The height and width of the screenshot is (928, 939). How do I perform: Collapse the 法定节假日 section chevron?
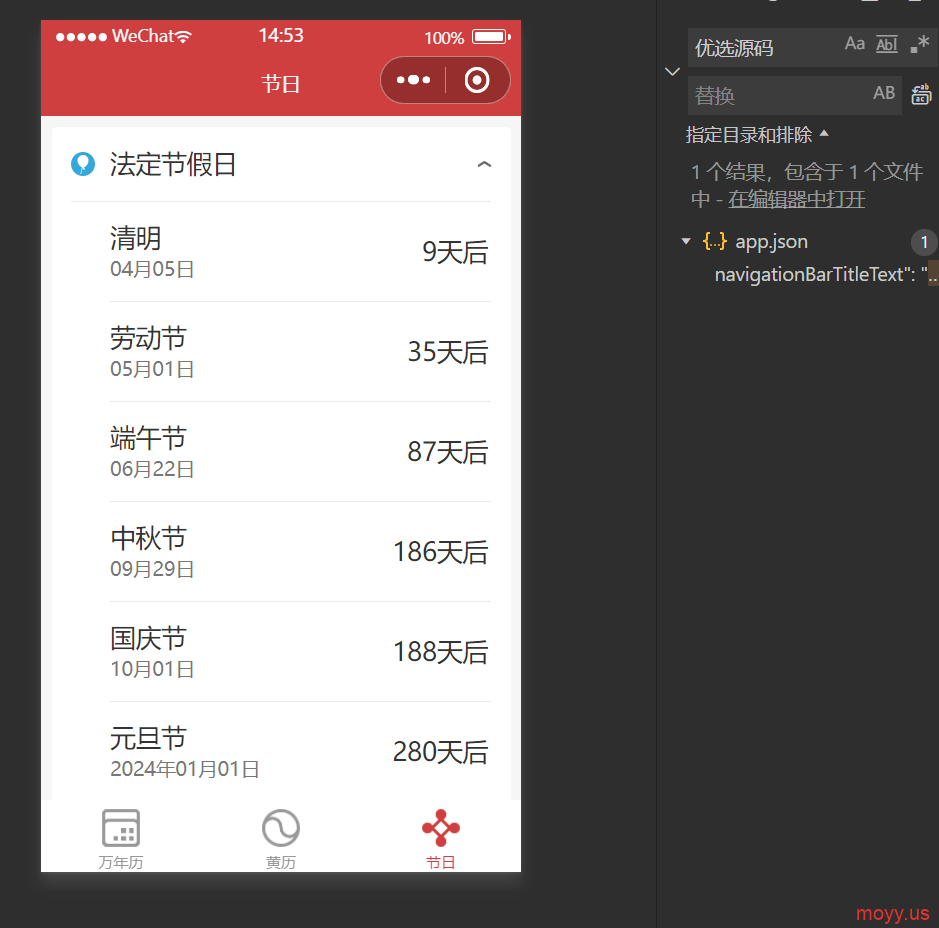484,164
